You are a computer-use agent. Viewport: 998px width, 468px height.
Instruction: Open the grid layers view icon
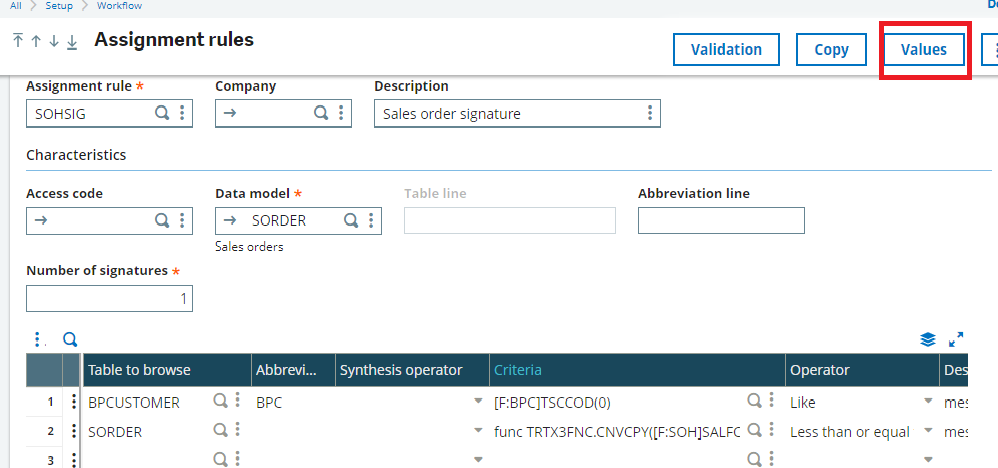928,340
